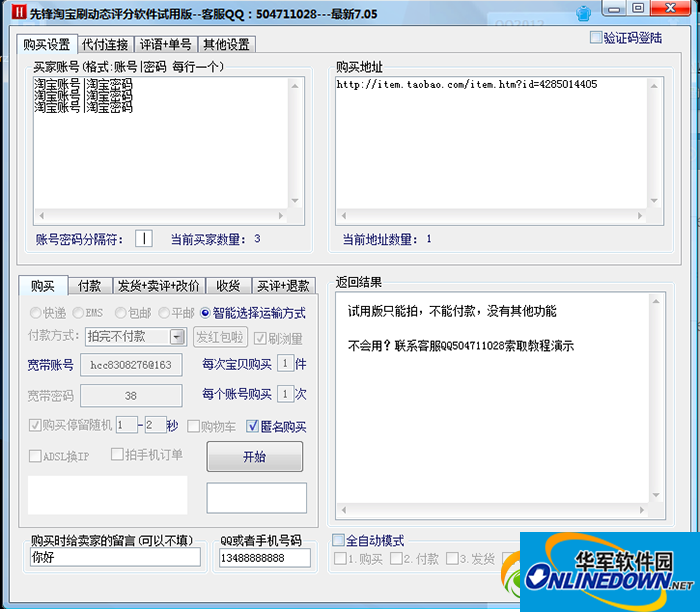
Task: Click right arrow of 买家账号 horizontal scrollbar
Action: [x=281, y=216]
